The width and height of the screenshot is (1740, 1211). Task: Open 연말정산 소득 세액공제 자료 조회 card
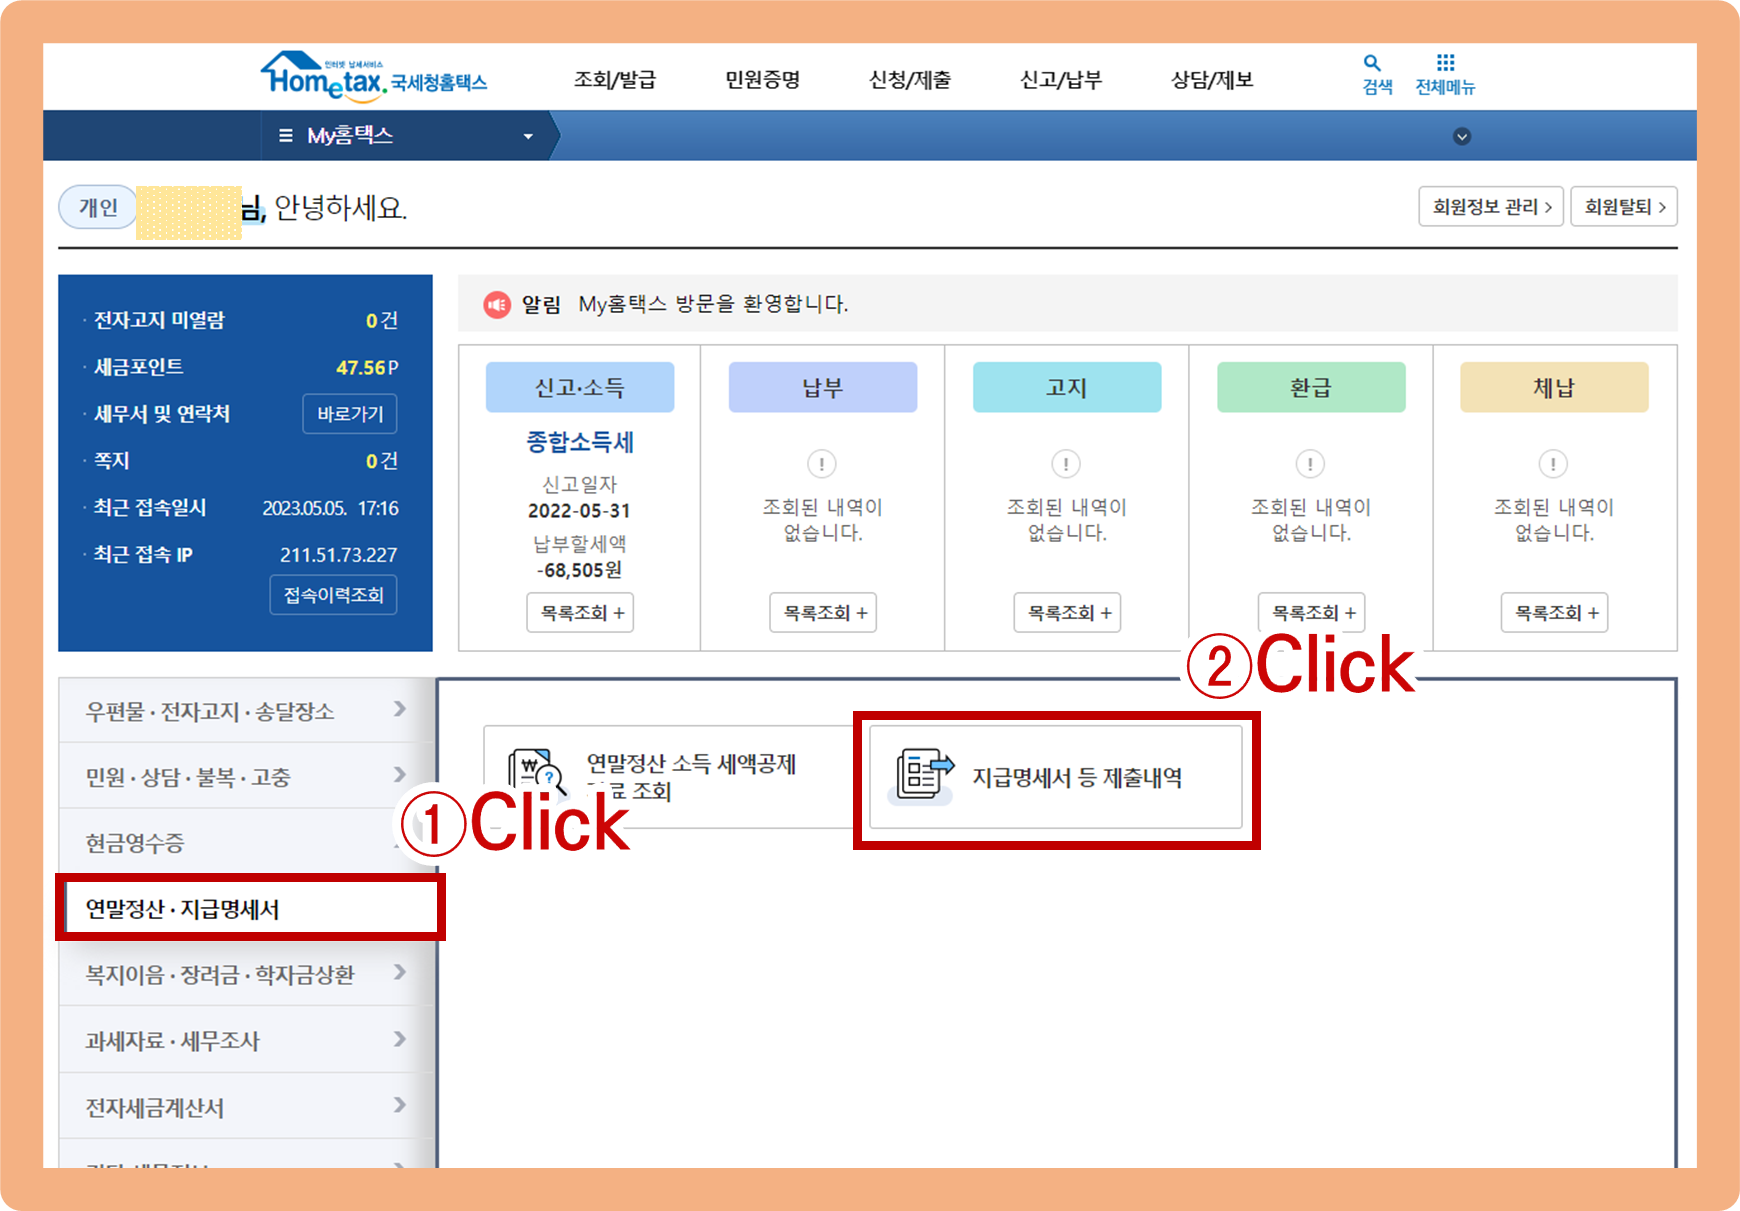668,777
